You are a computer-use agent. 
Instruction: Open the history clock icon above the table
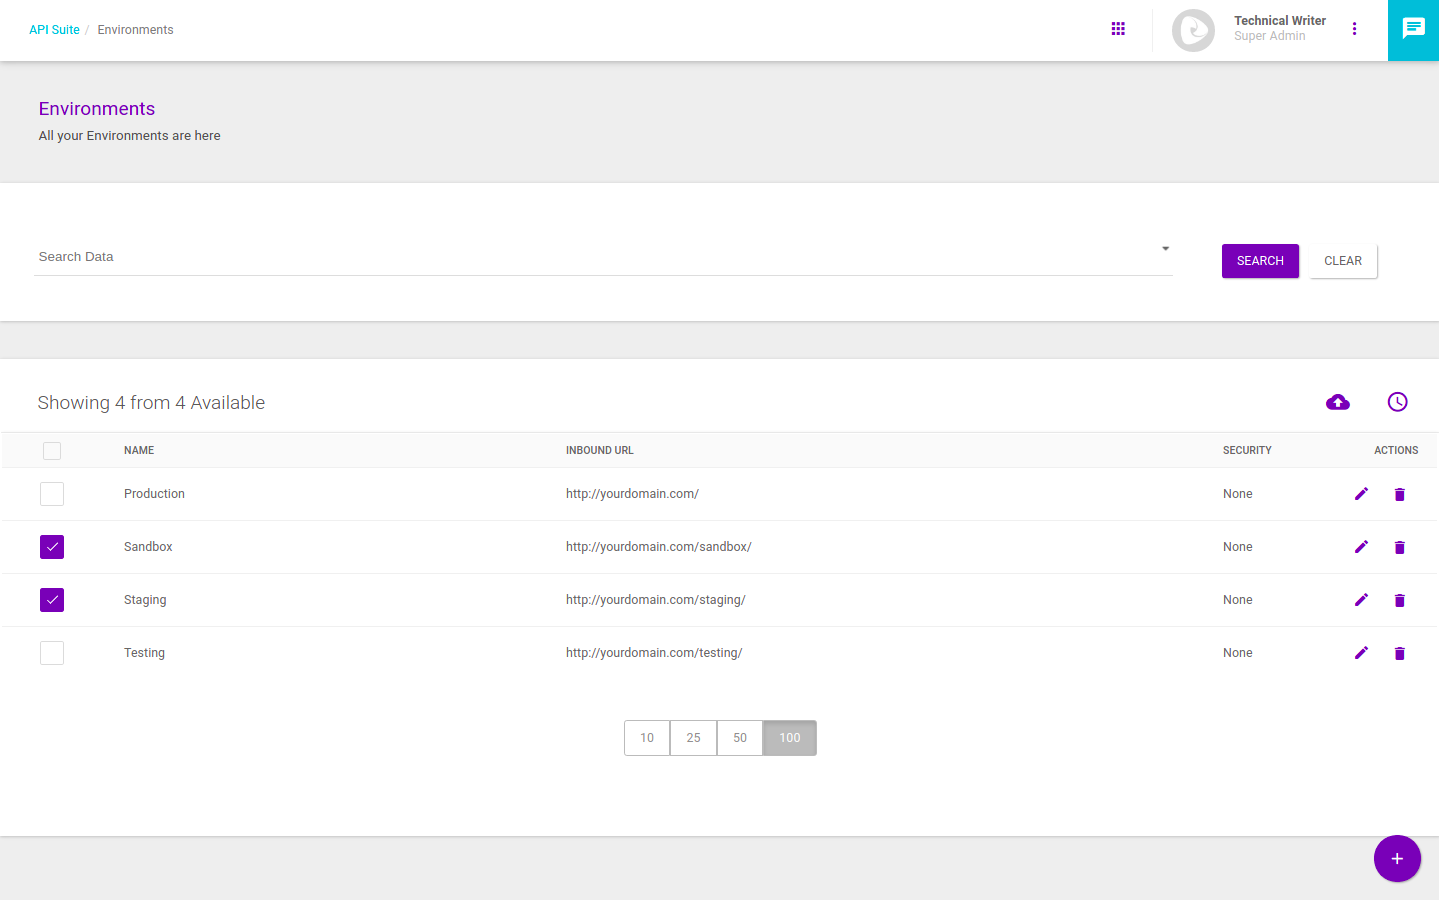(x=1397, y=402)
